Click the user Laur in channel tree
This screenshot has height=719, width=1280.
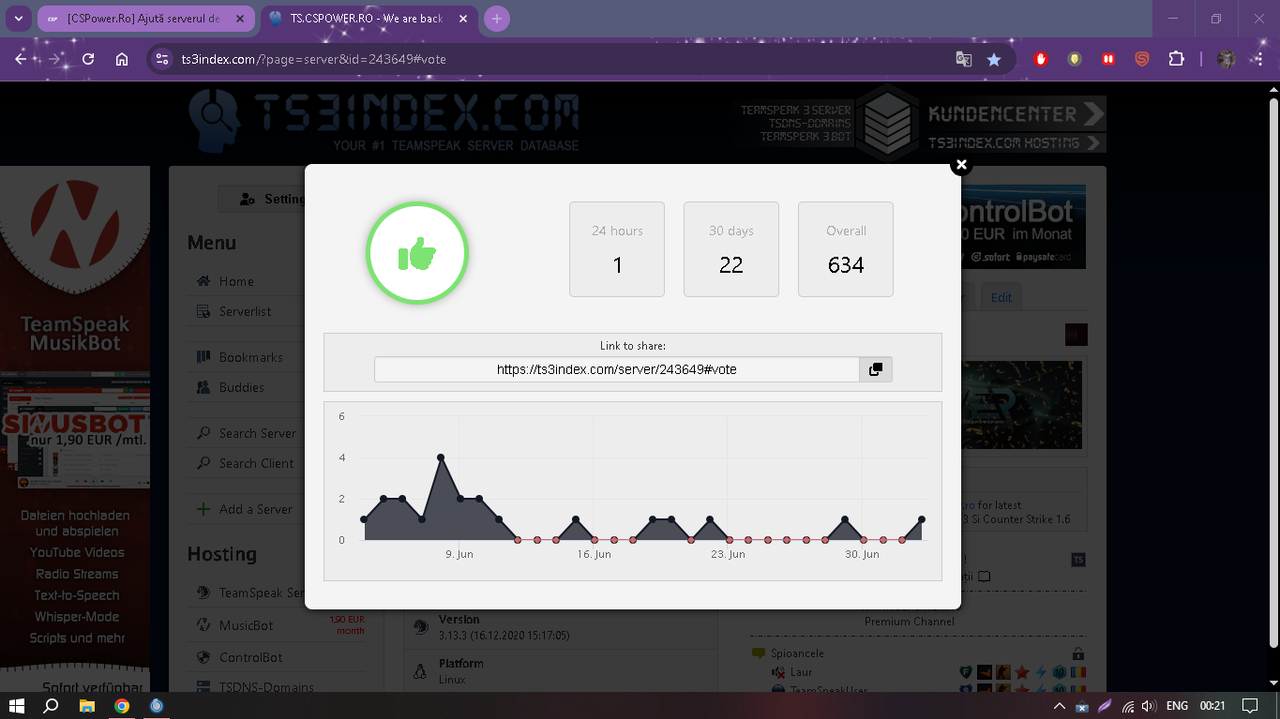click(800, 672)
